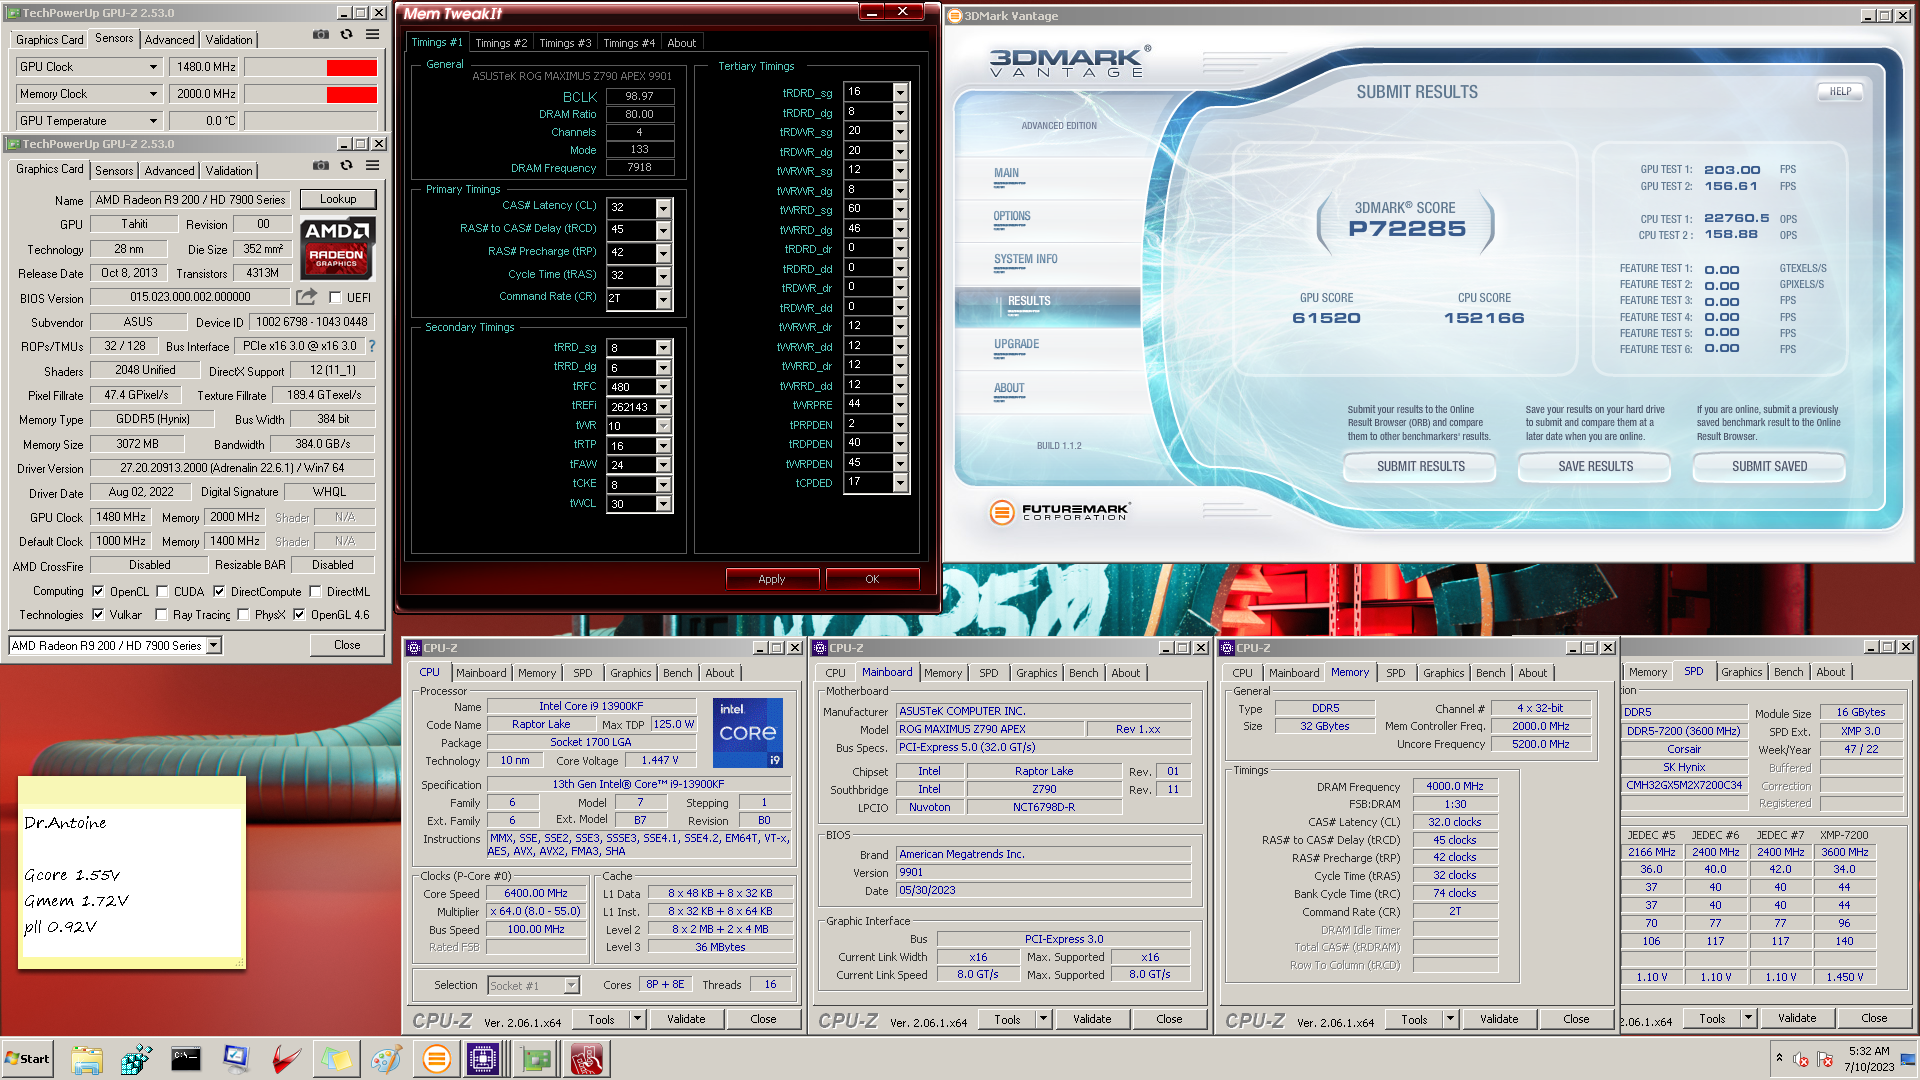1920x1080 pixels.
Task: Open Tools dropdown arrow in first CPU-Z window
Action: [637, 1019]
